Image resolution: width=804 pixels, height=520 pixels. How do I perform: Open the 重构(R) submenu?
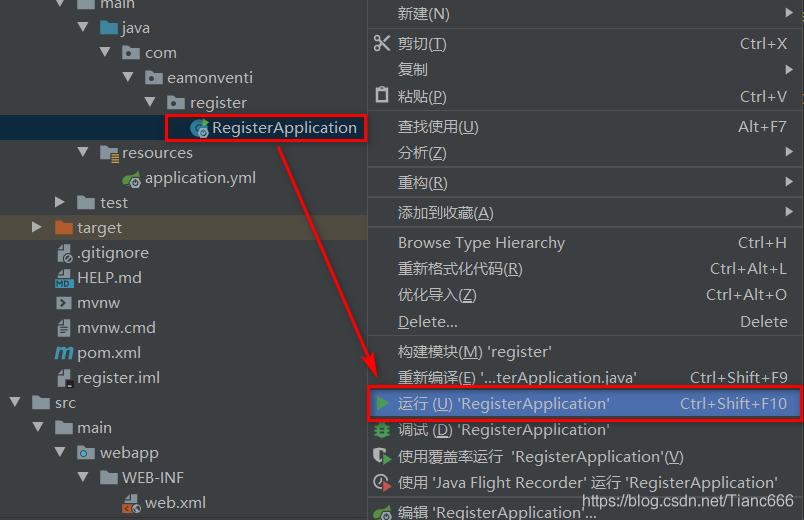point(585,182)
